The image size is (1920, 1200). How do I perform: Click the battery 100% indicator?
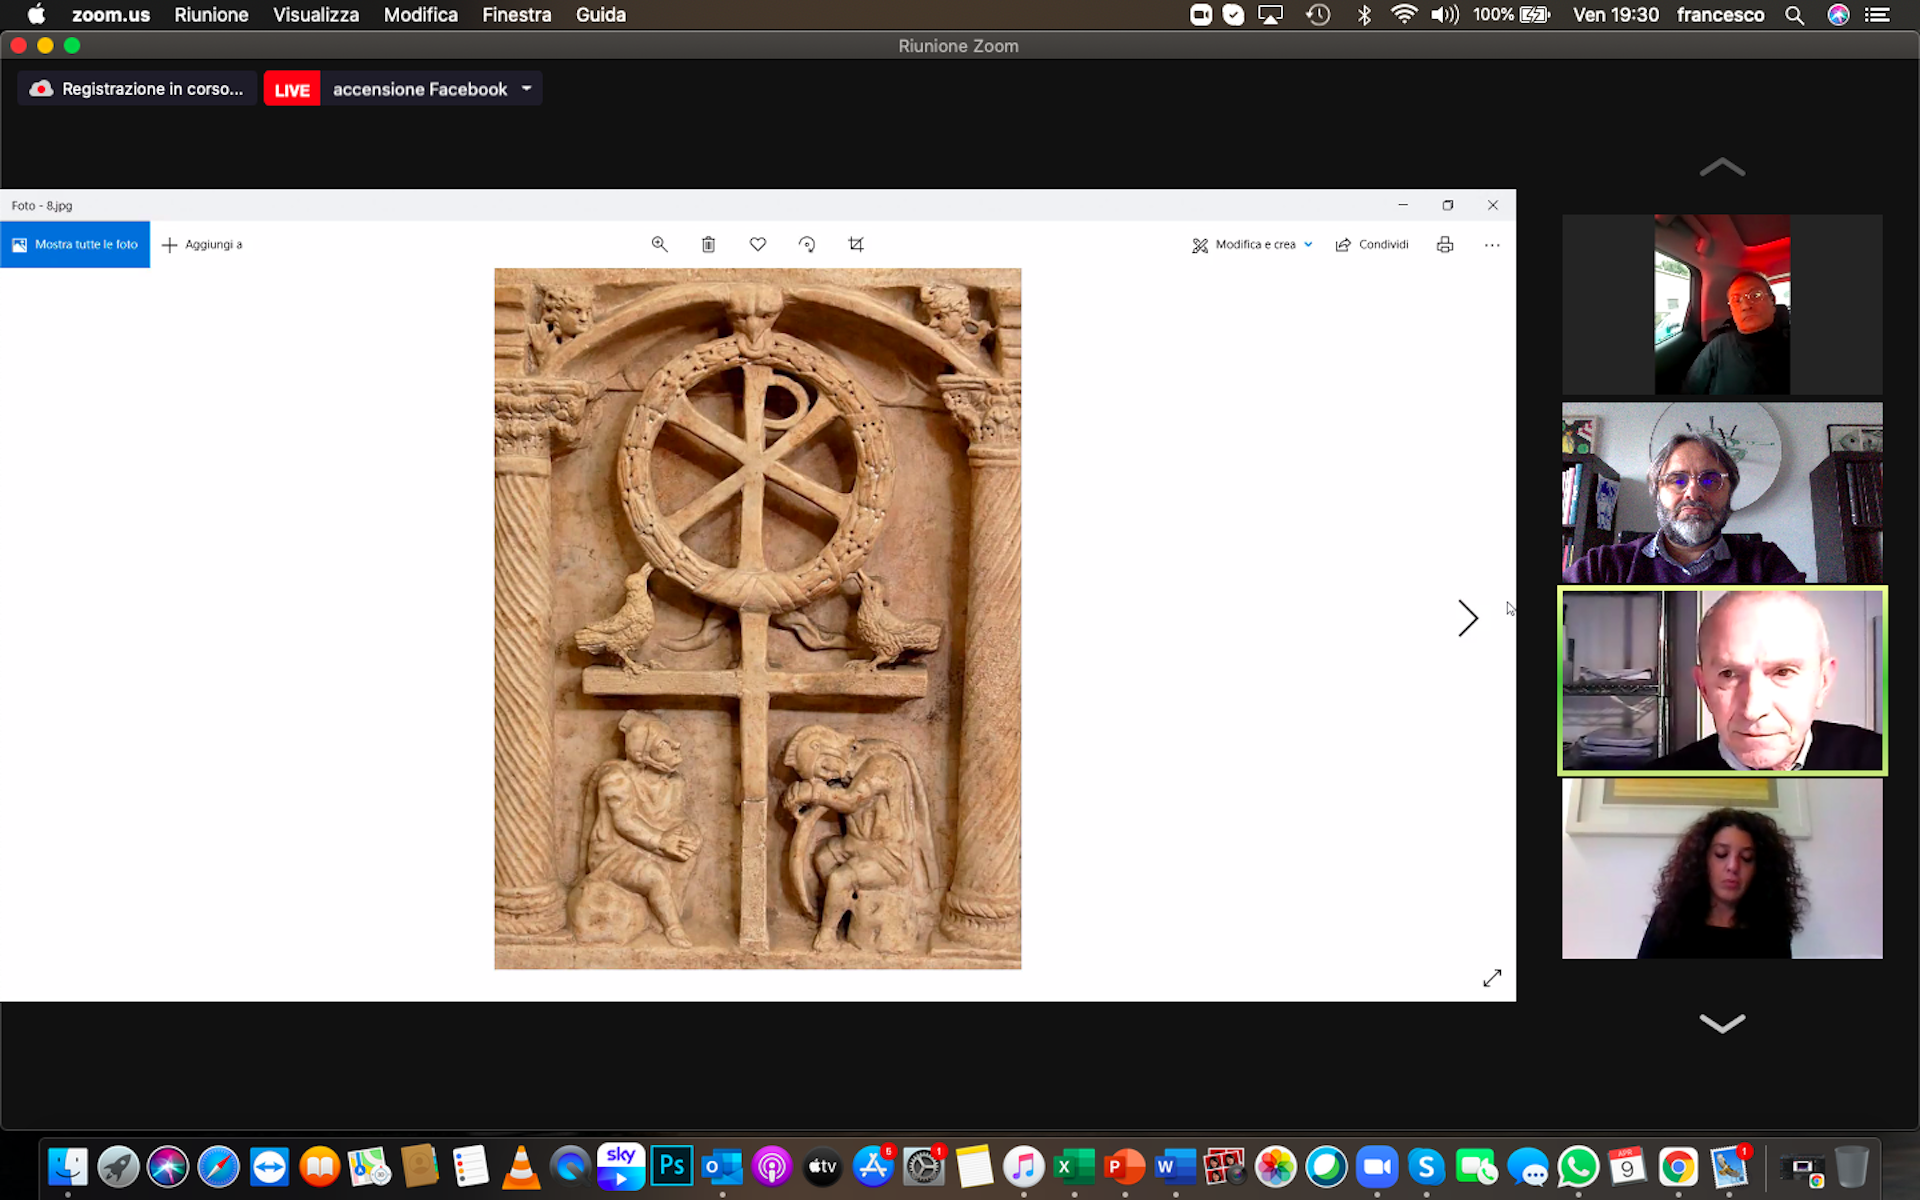pos(1511,15)
